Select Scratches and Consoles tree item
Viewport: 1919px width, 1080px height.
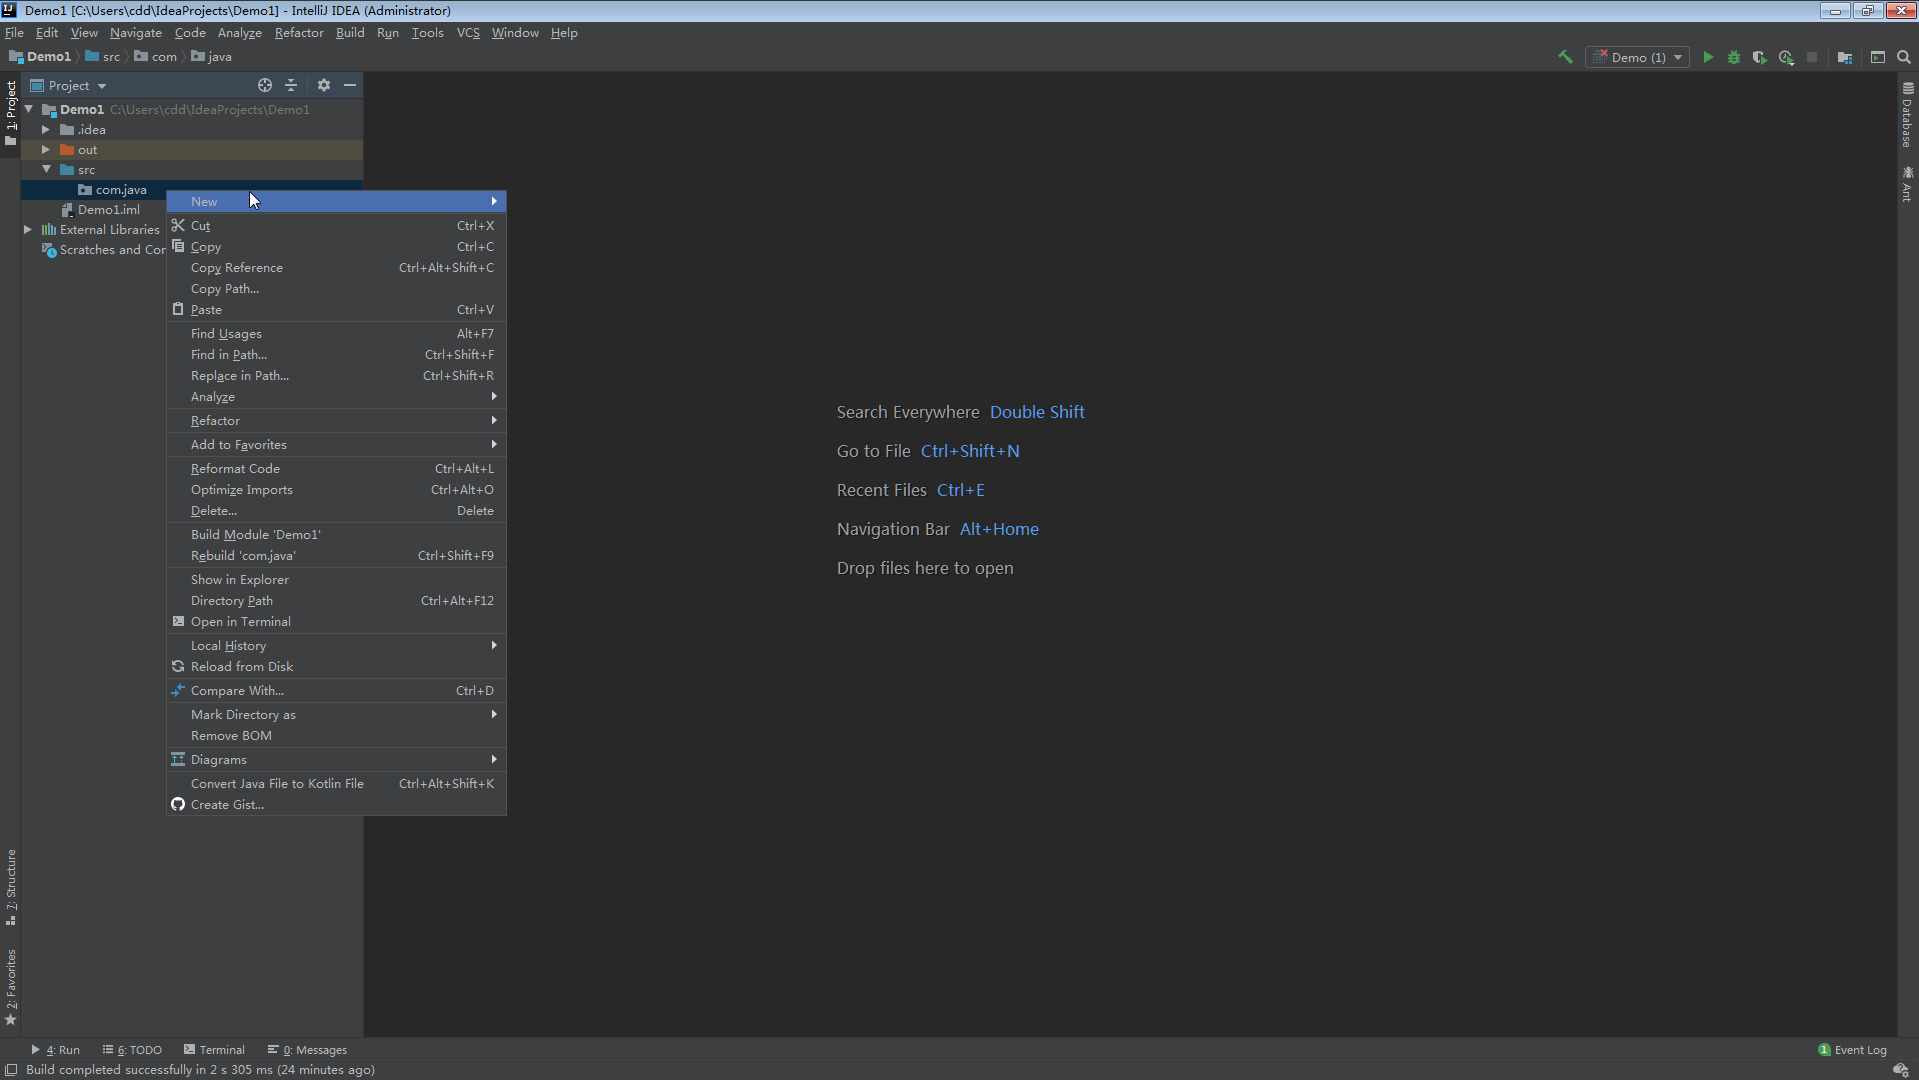104,249
